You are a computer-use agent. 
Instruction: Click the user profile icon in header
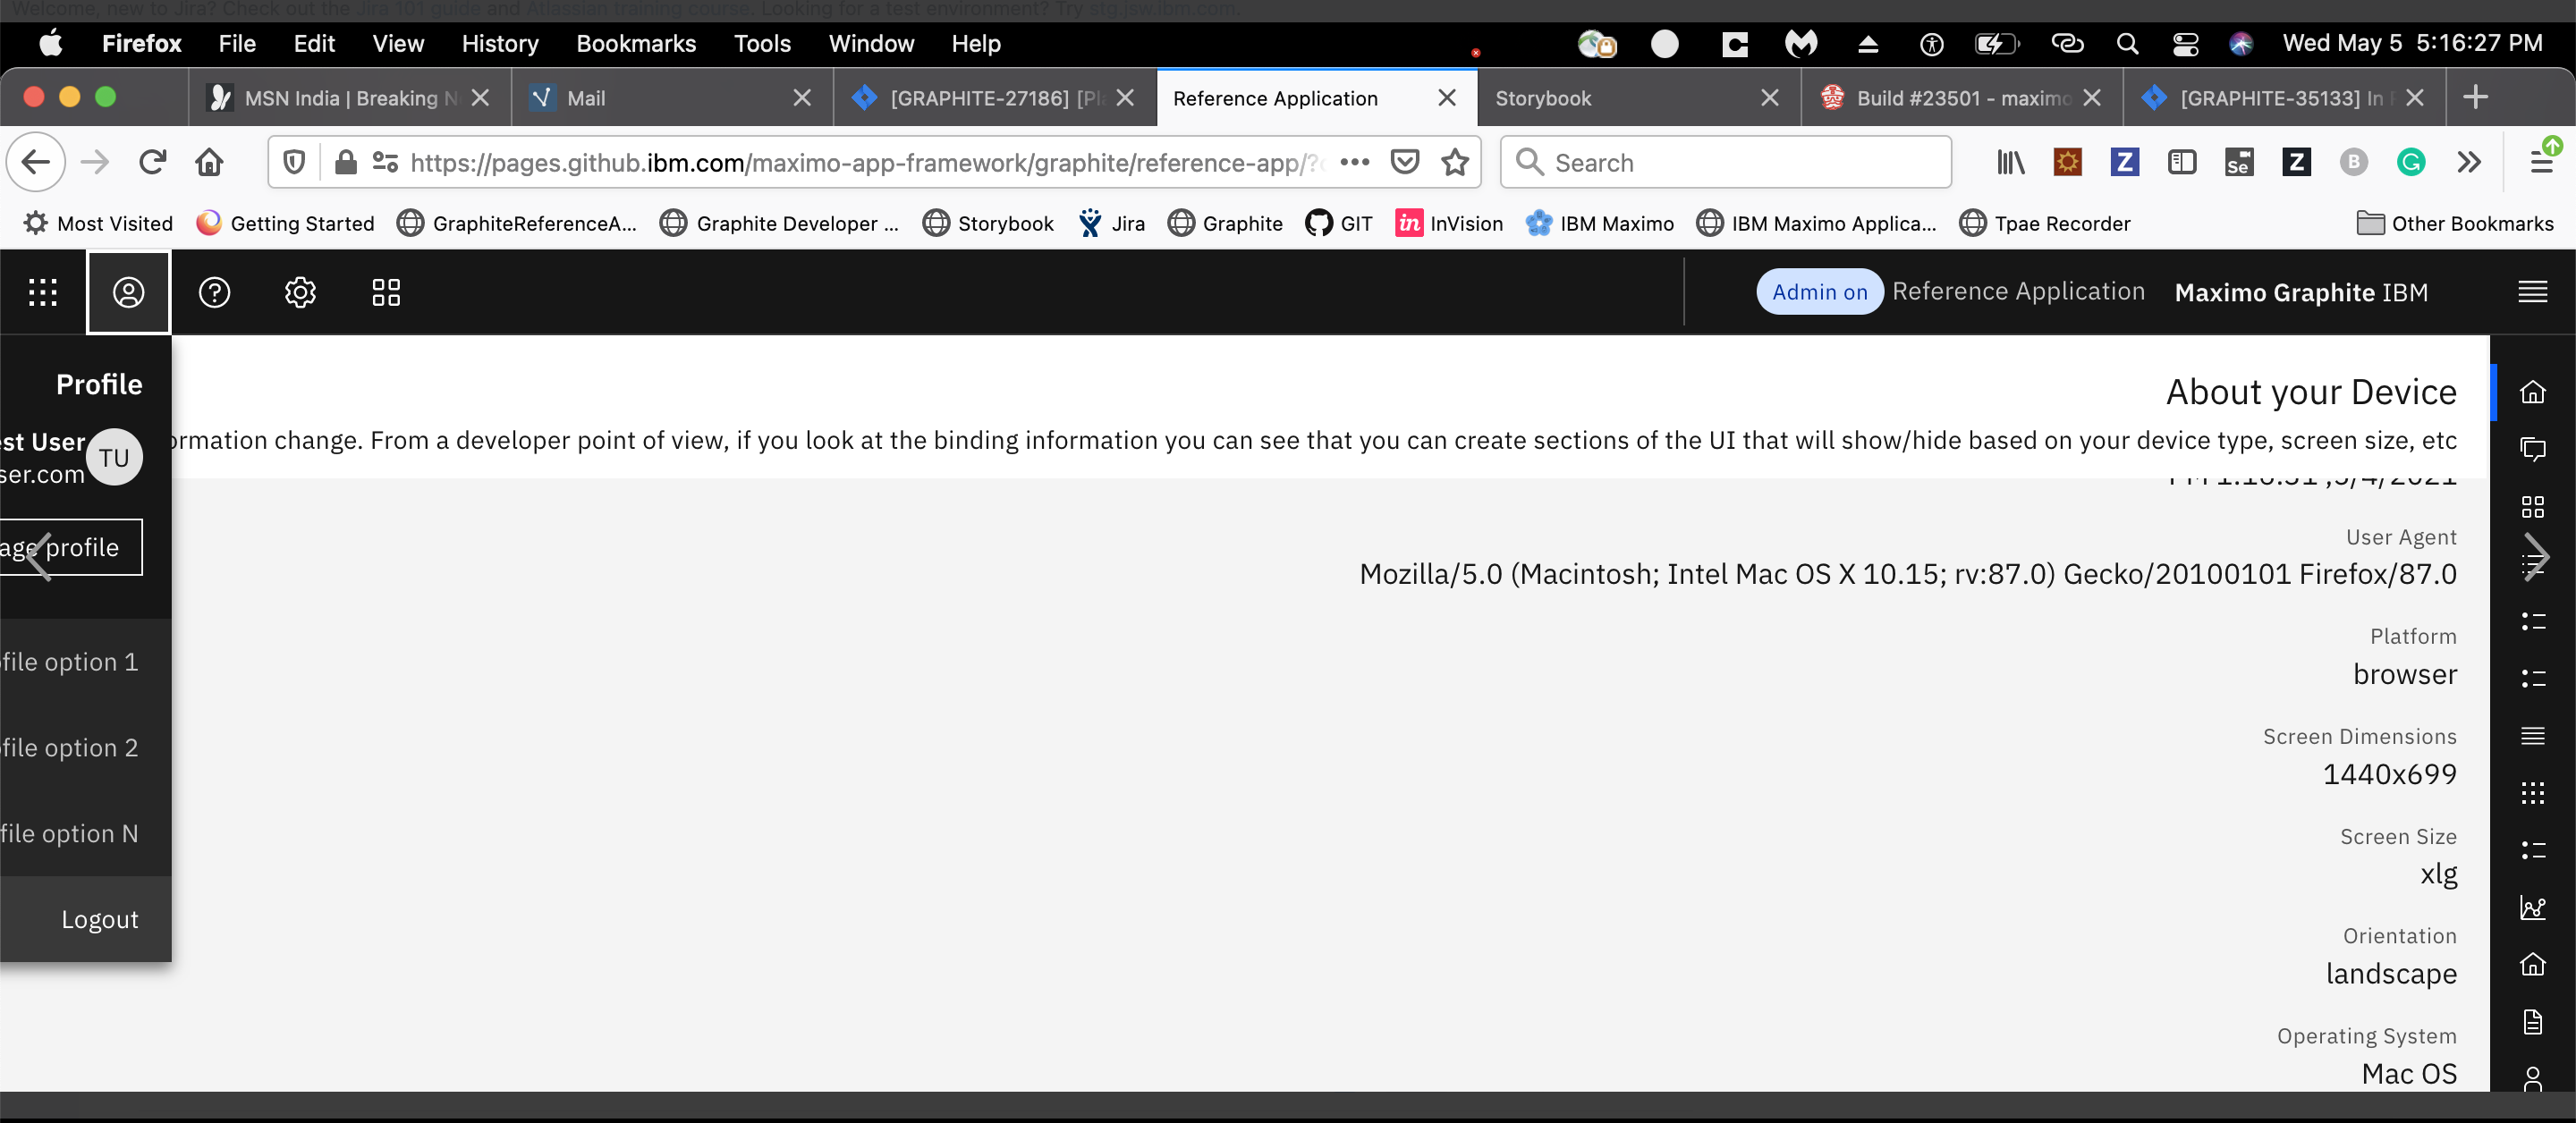click(128, 292)
